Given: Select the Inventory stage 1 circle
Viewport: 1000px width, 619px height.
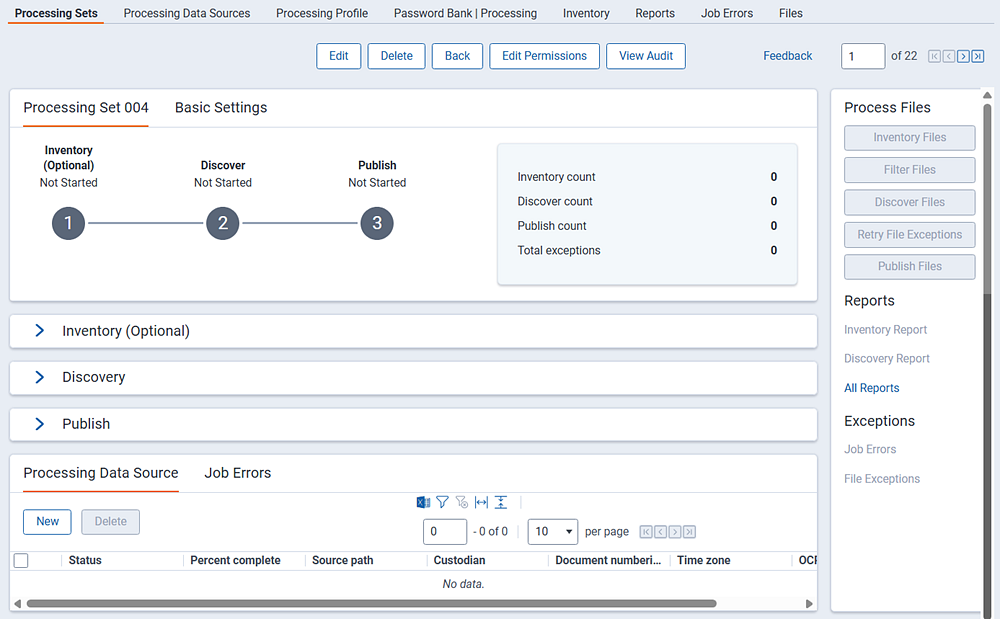Looking at the screenshot, I should (68, 223).
